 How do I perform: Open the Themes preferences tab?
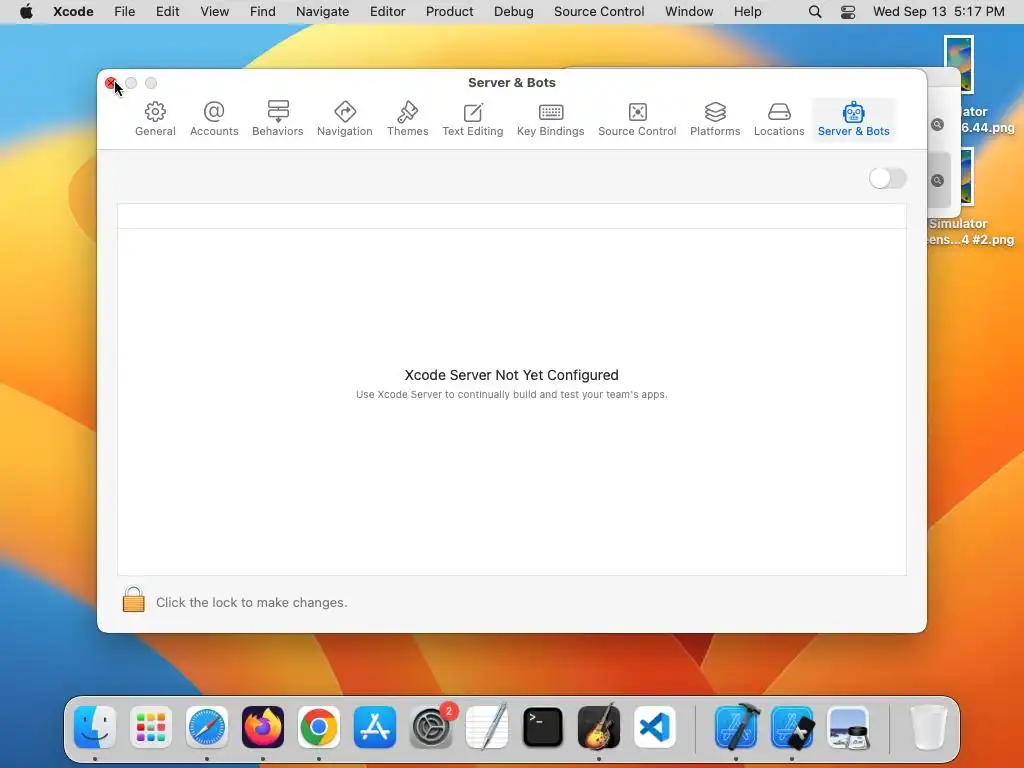tap(408, 119)
